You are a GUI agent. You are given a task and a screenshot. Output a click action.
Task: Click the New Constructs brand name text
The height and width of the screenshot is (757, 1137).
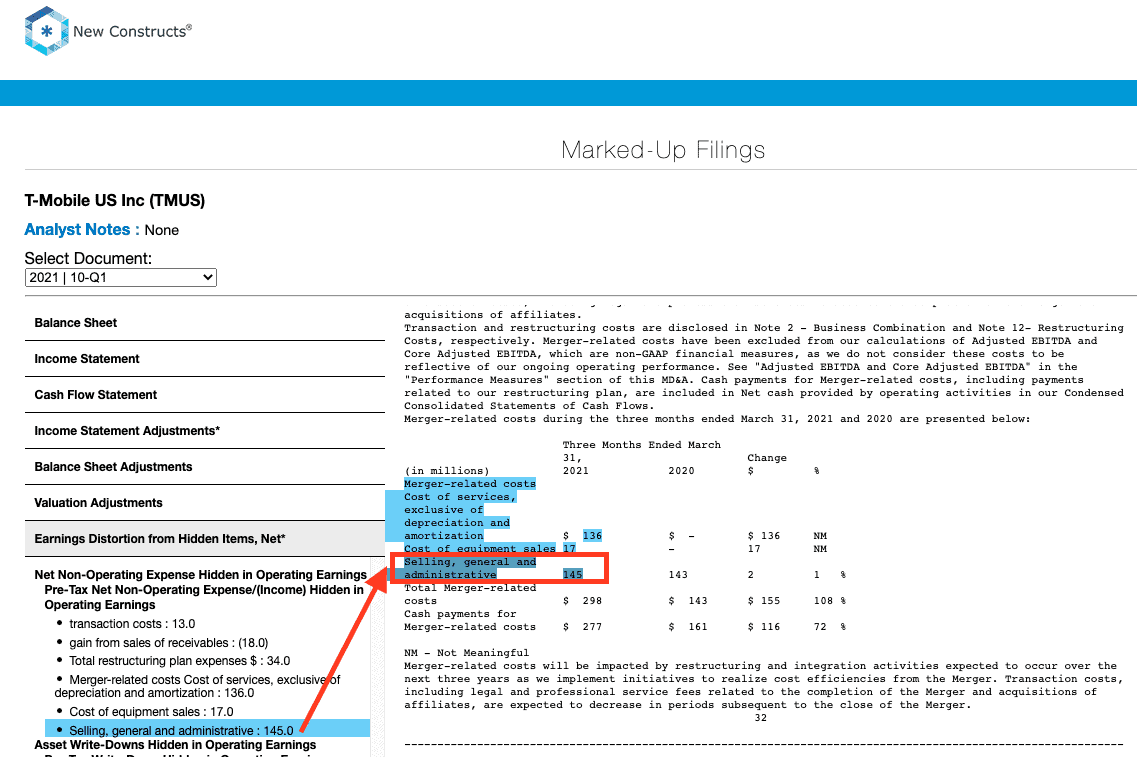pyautogui.click(x=133, y=31)
